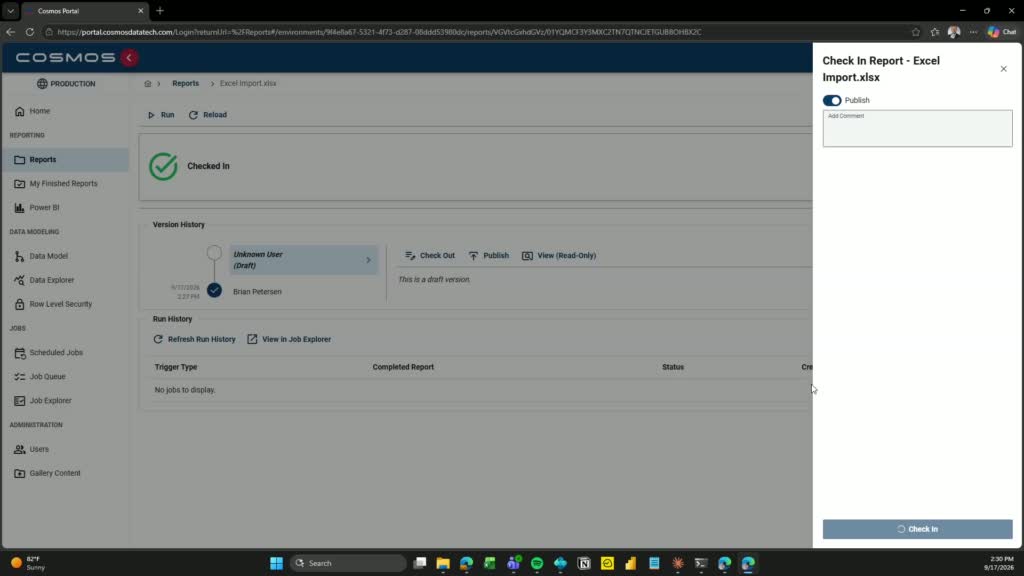Reload the report page
The height and width of the screenshot is (576, 1024).
(208, 115)
